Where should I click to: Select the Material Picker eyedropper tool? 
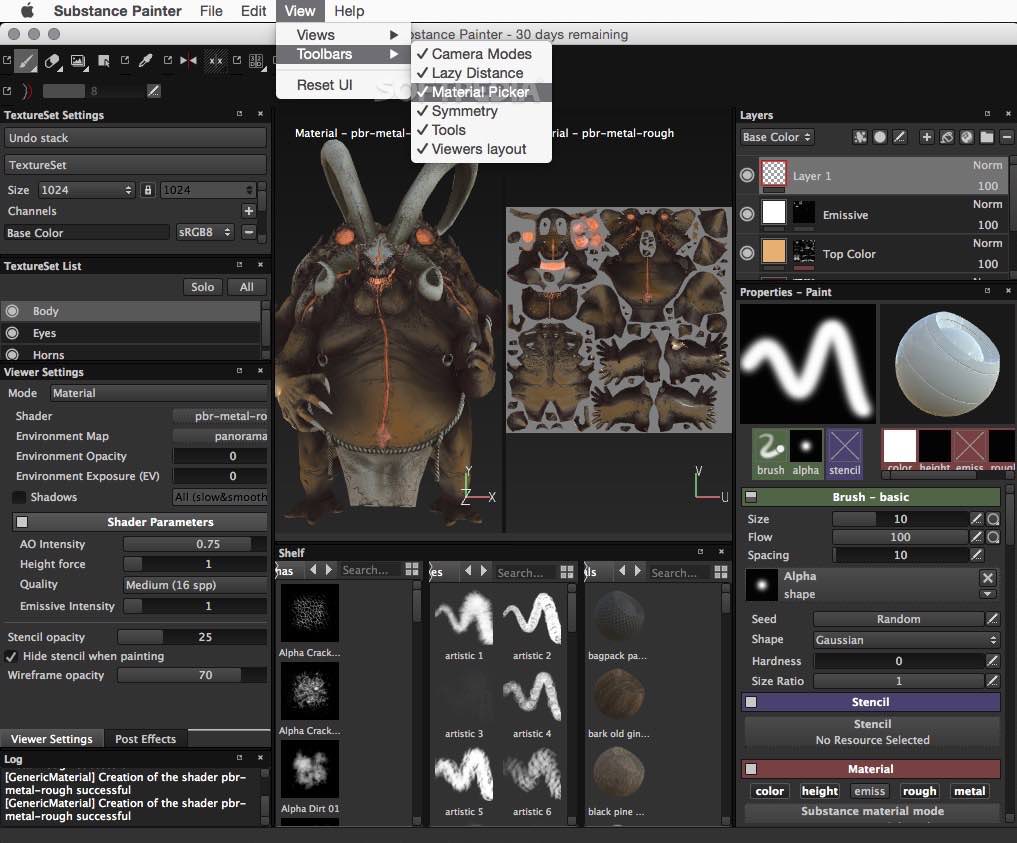click(146, 60)
